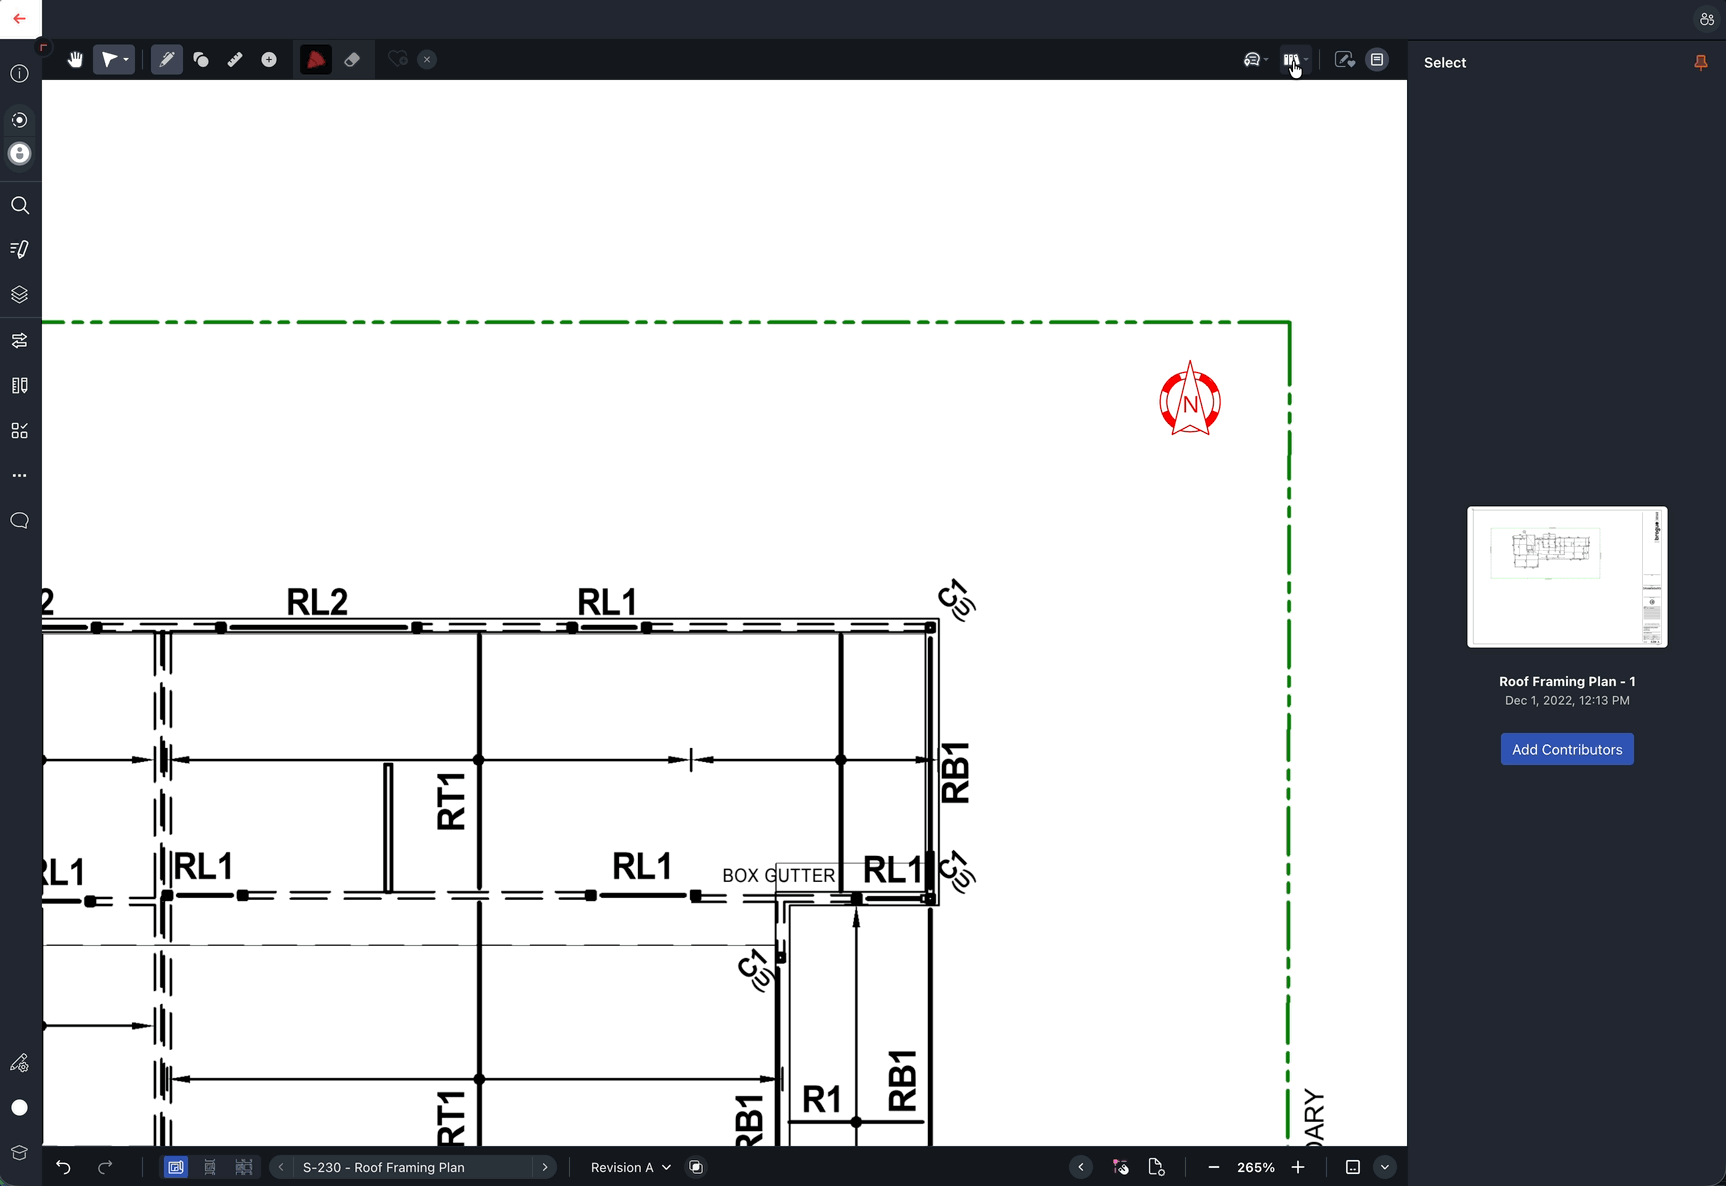Click the learning cap icon at bottom
This screenshot has height=1186, width=1726.
point(20,1153)
